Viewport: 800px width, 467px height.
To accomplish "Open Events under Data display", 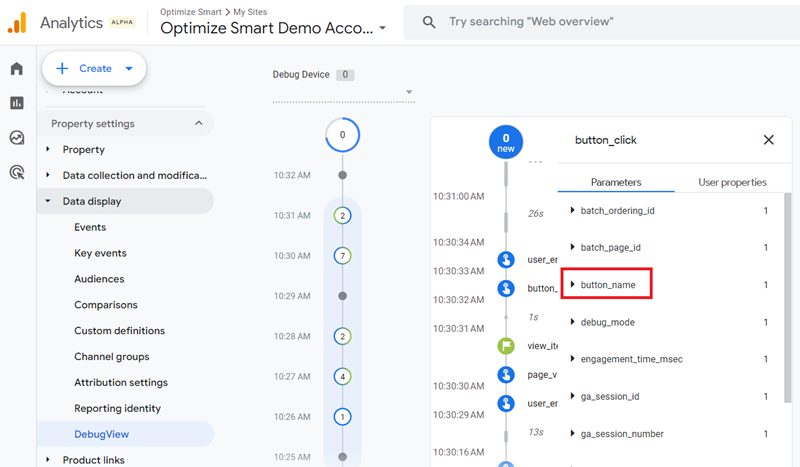I will pos(90,227).
